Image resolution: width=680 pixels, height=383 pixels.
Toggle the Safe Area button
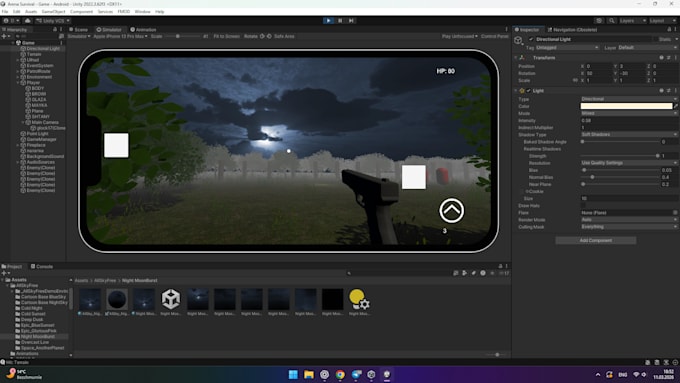click(x=284, y=36)
